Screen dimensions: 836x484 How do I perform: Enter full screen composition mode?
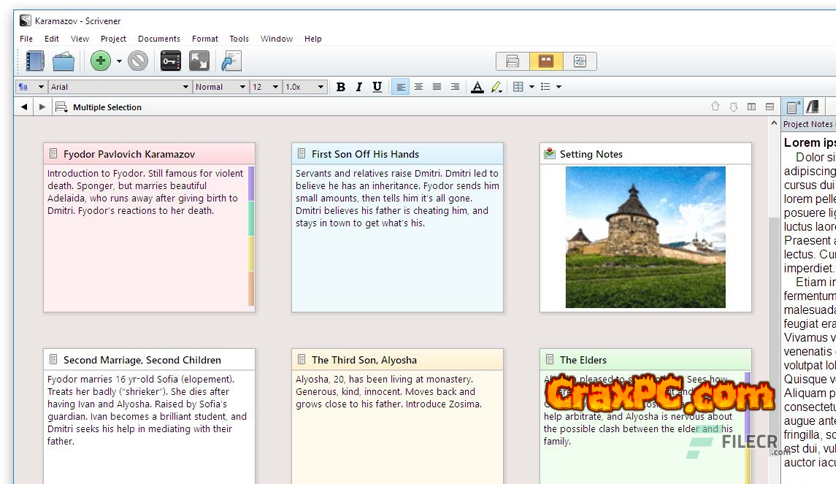[199, 61]
